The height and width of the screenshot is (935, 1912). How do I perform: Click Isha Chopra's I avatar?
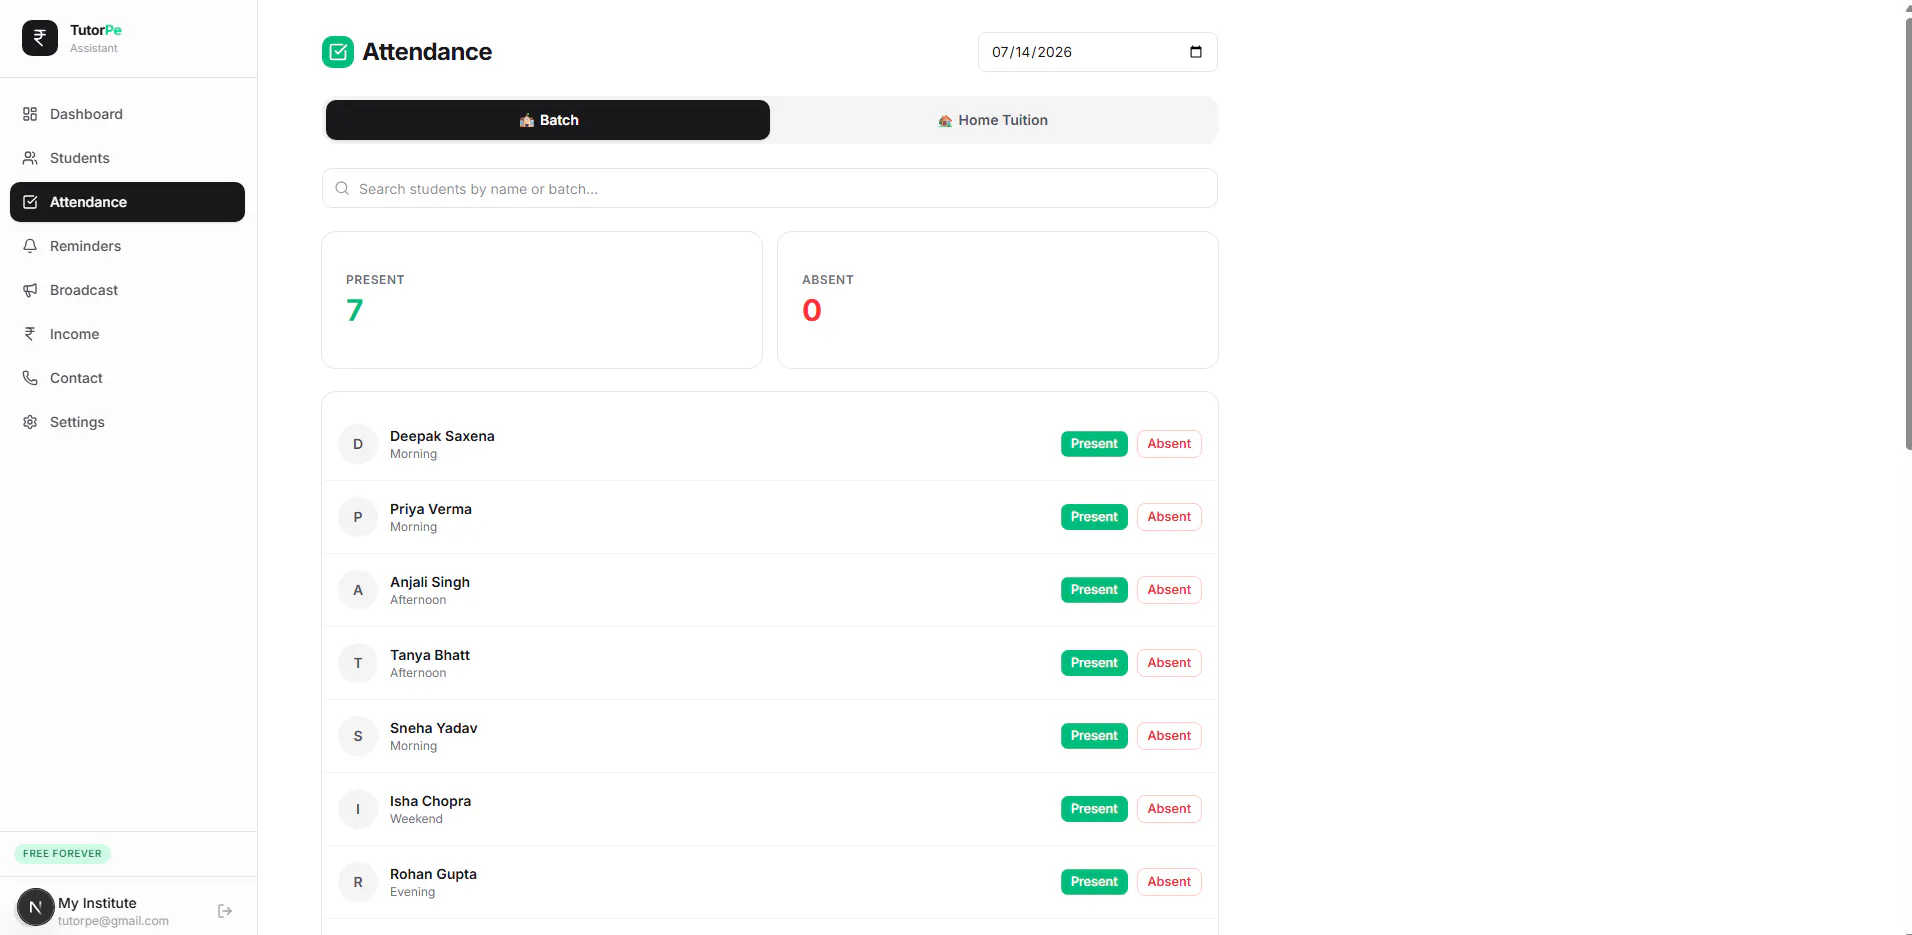point(358,809)
